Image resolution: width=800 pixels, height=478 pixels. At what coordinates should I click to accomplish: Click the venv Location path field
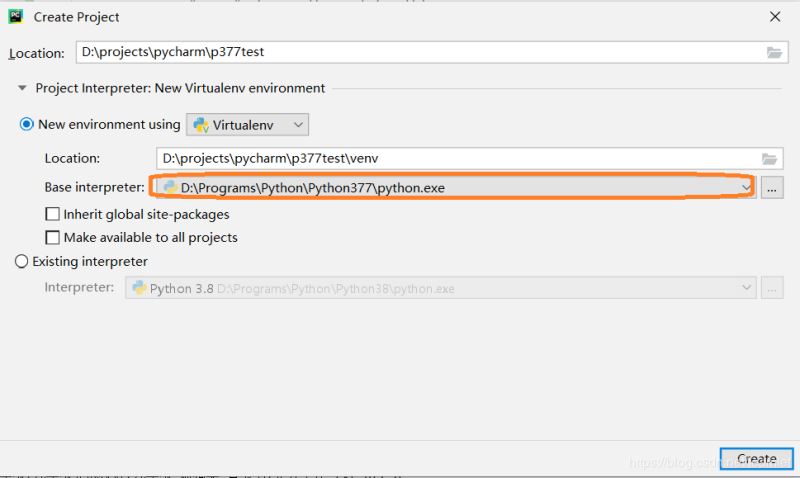point(455,158)
